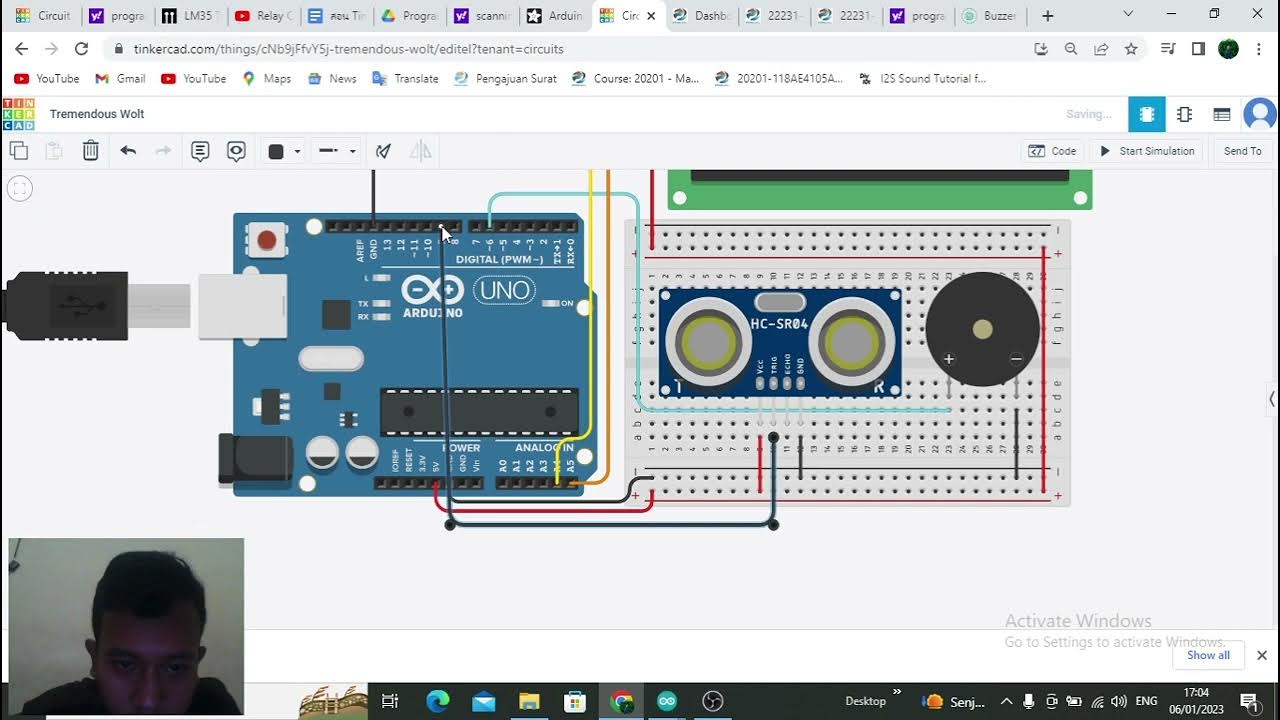Open a new browser tab
Image resolution: width=1280 pixels, height=720 pixels.
click(1048, 16)
